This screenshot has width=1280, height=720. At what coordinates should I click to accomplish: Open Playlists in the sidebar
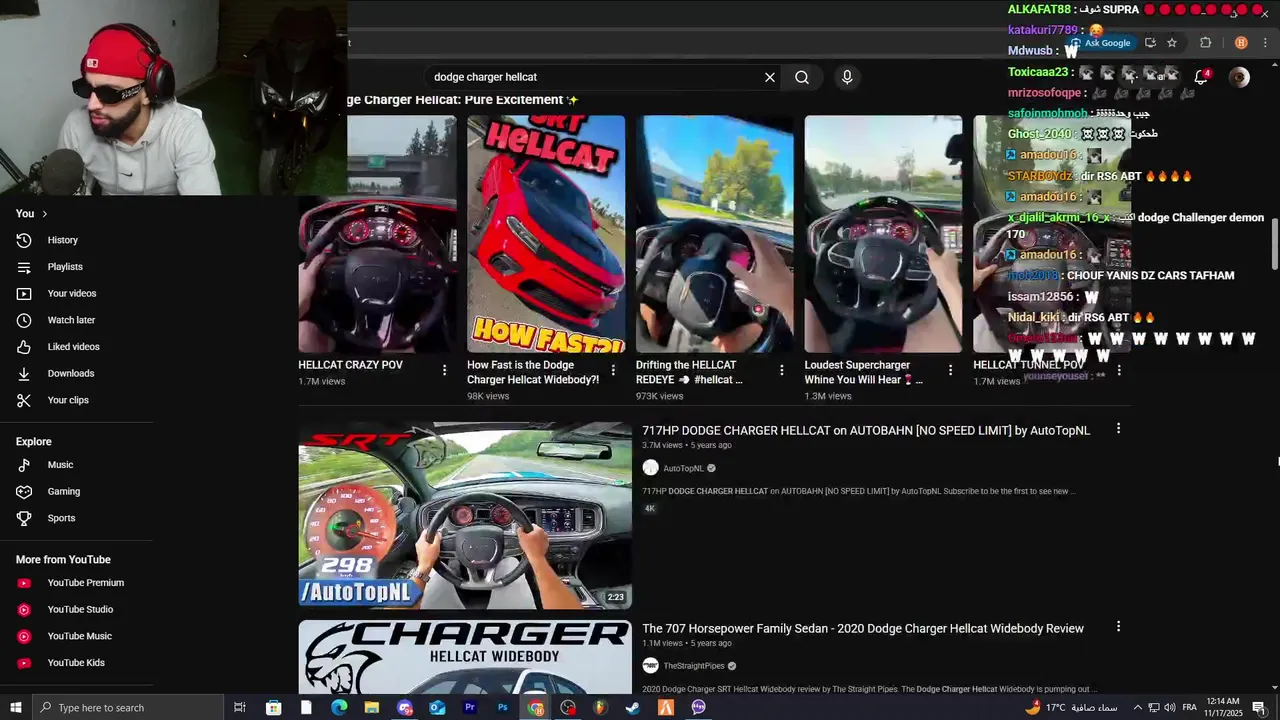click(x=65, y=267)
